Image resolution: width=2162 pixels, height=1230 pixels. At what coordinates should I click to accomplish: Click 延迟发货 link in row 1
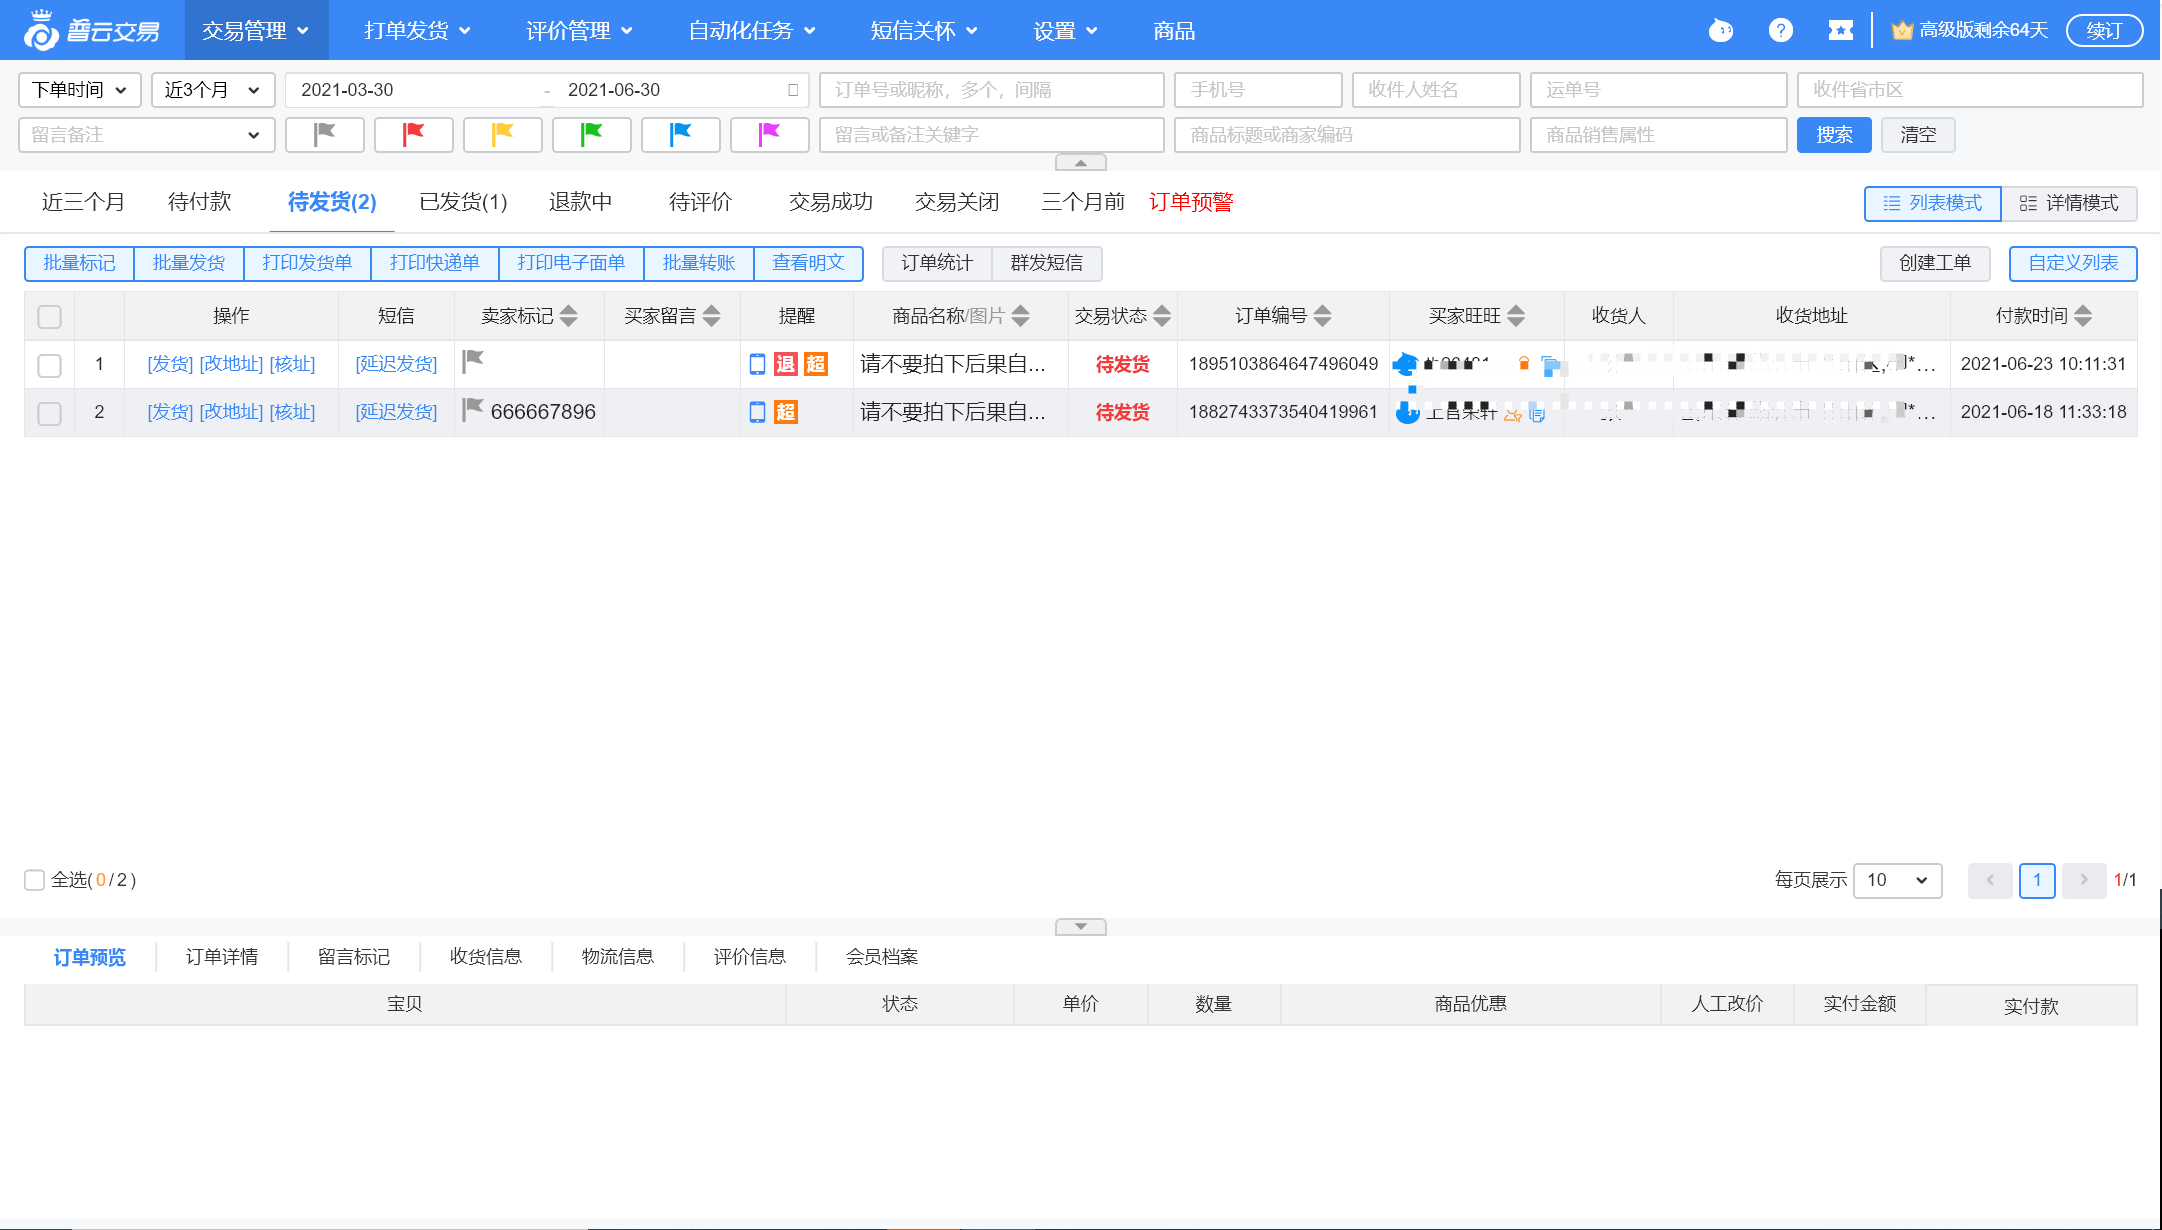[396, 364]
